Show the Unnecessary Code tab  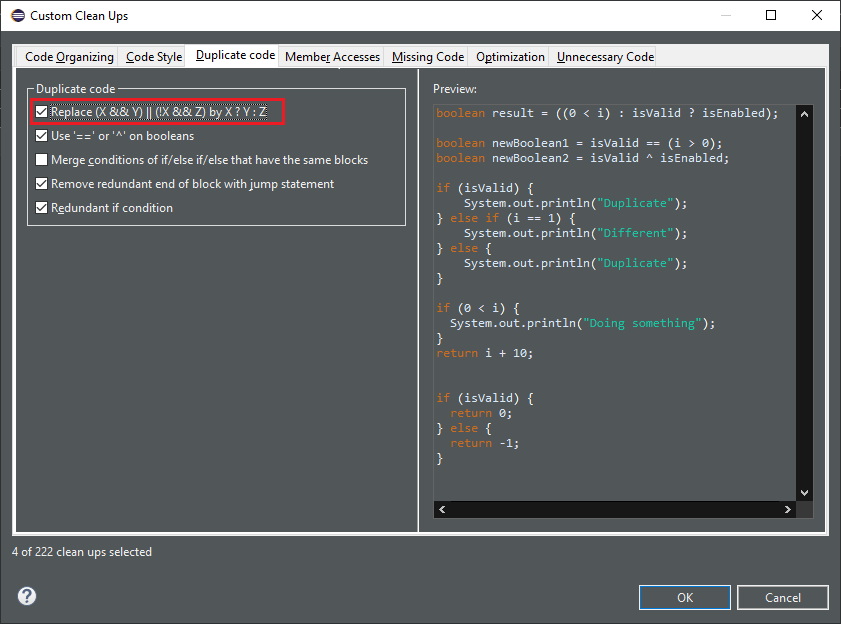(x=605, y=57)
